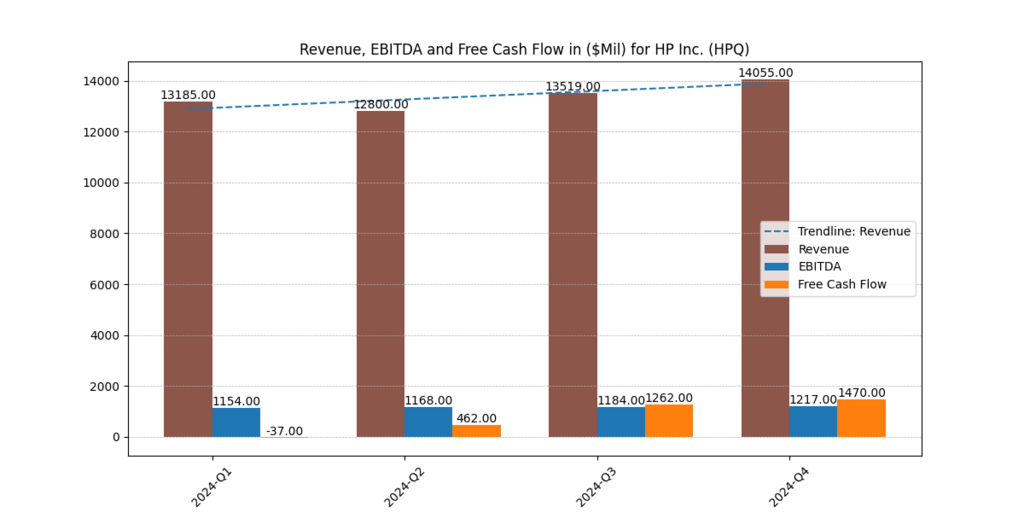Click the 2024-Q4 Free Cash Flow bar
Image resolution: width=1024 pixels, height=512 pixels.
tap(861, 418)
